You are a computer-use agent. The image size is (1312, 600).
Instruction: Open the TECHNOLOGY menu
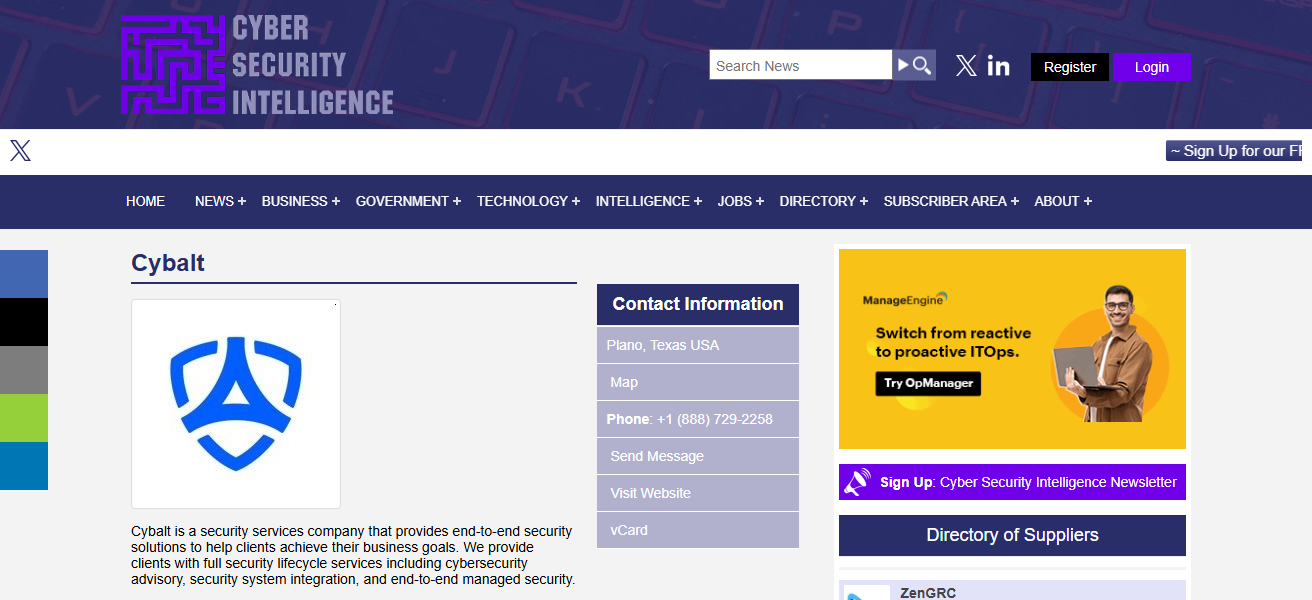click(x=528, y=201)
